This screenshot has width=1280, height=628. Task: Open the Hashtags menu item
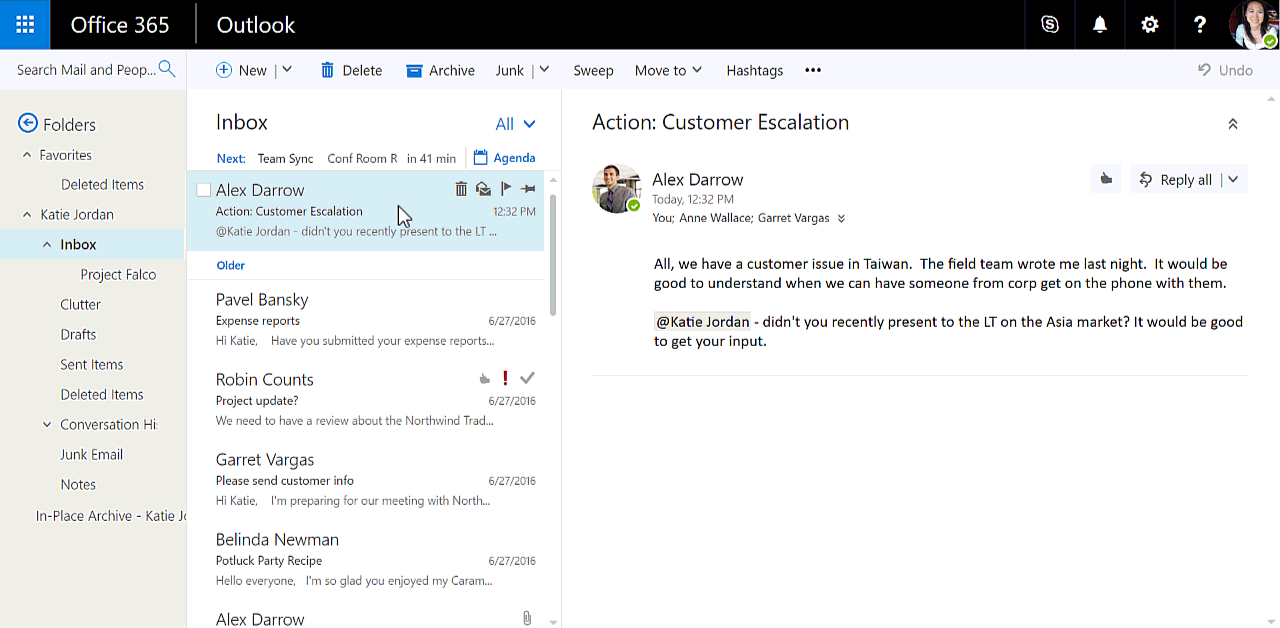pos(754,70)
